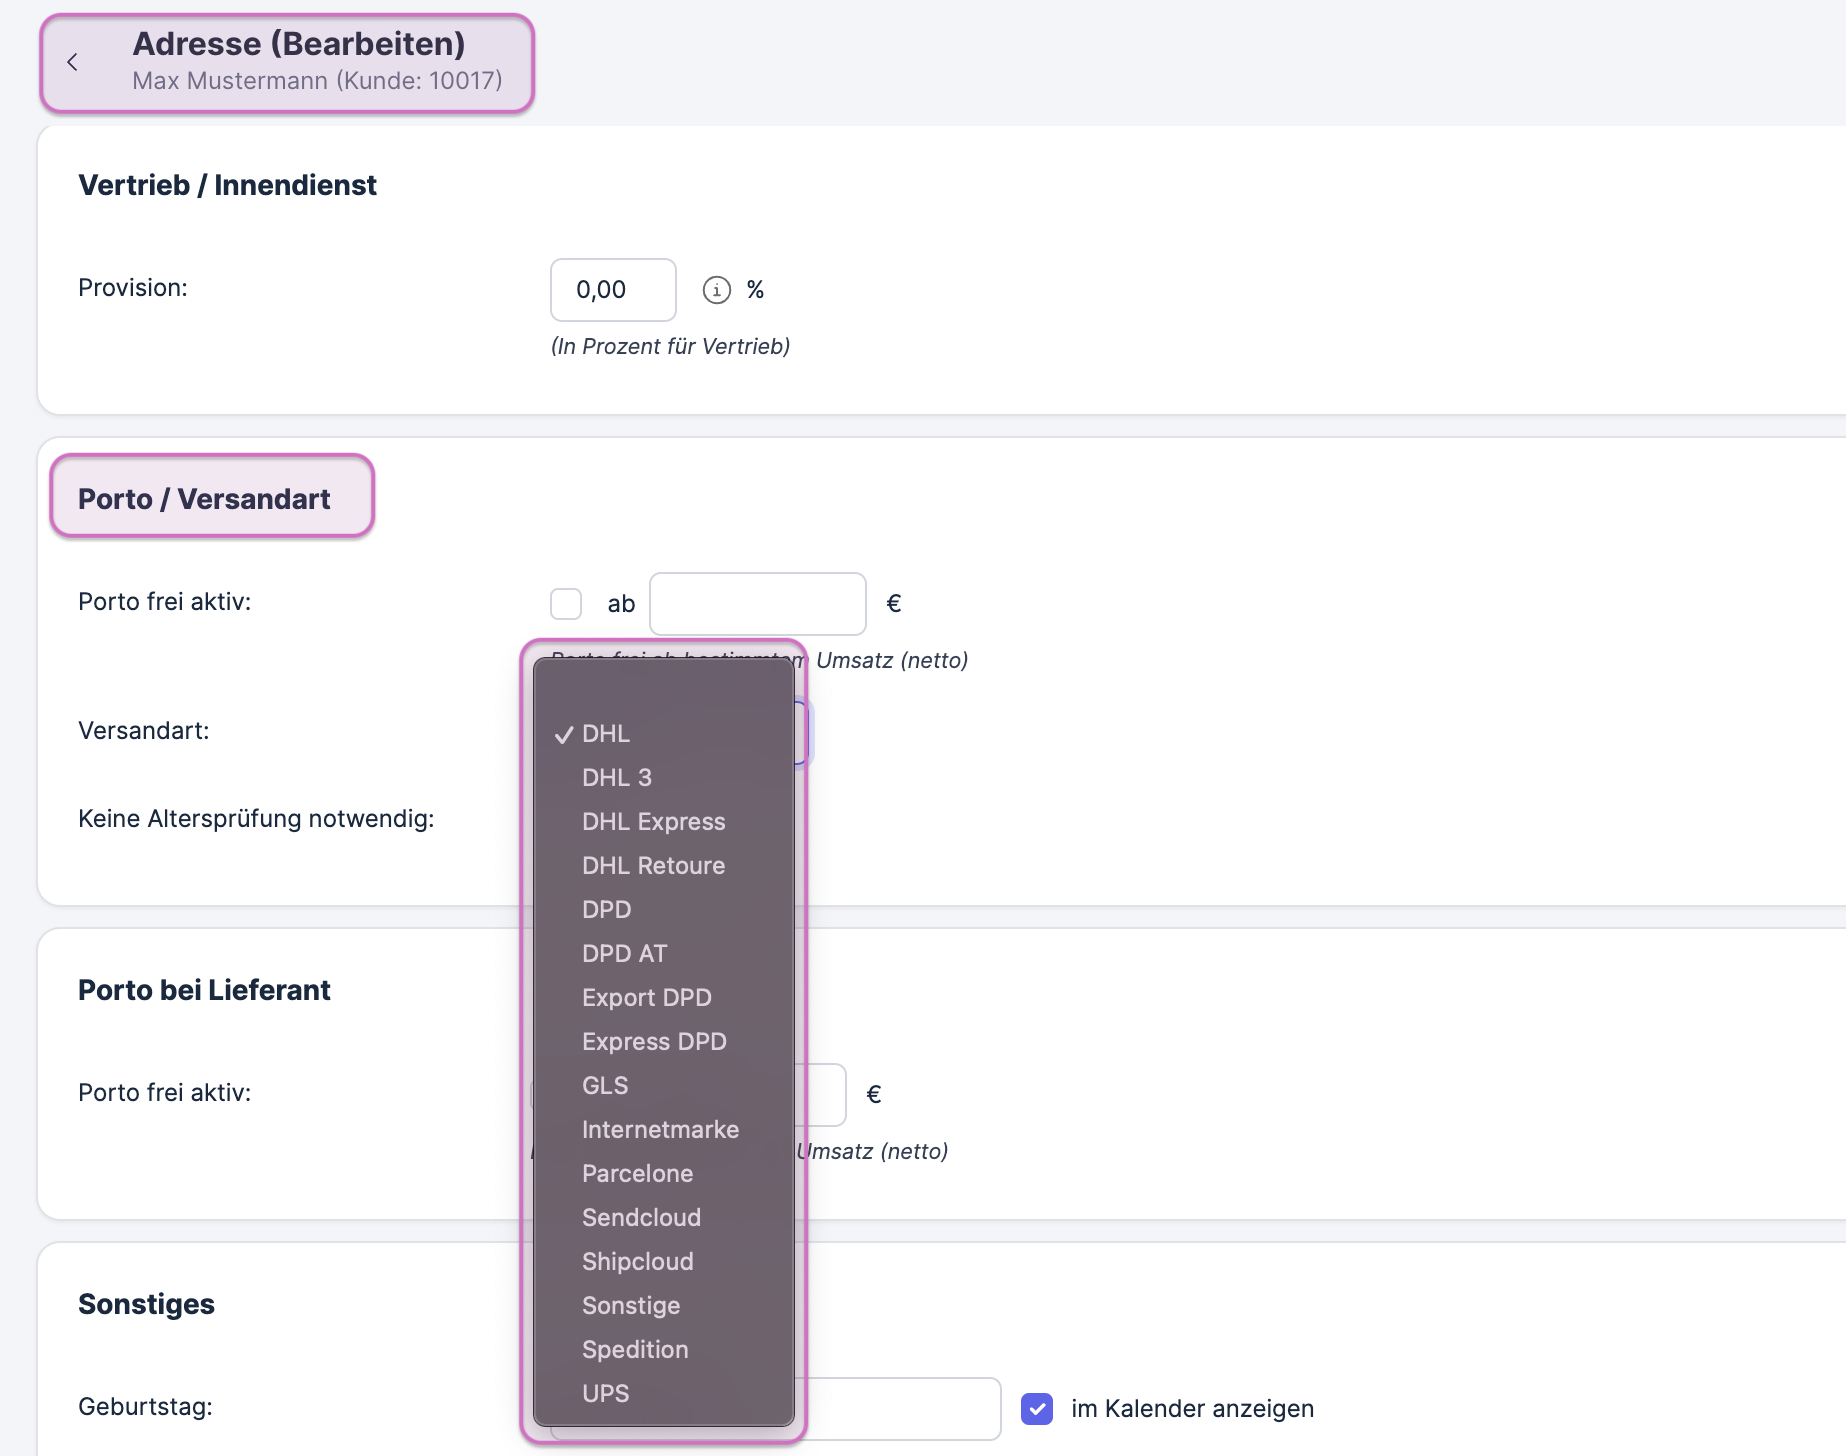1846x1456 pixels.
Task: Select DHL Retoure shipping method
Action: pos(653,866)
